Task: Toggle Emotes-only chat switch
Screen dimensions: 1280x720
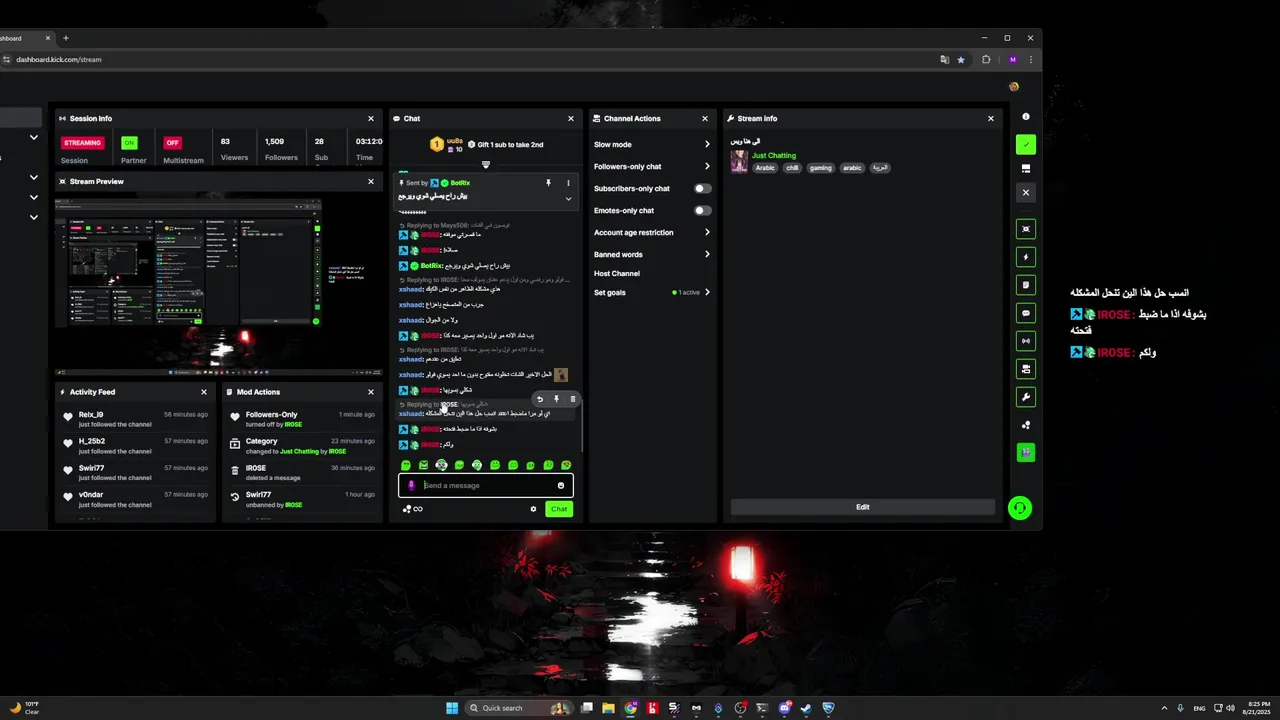Action: (703, 210)
